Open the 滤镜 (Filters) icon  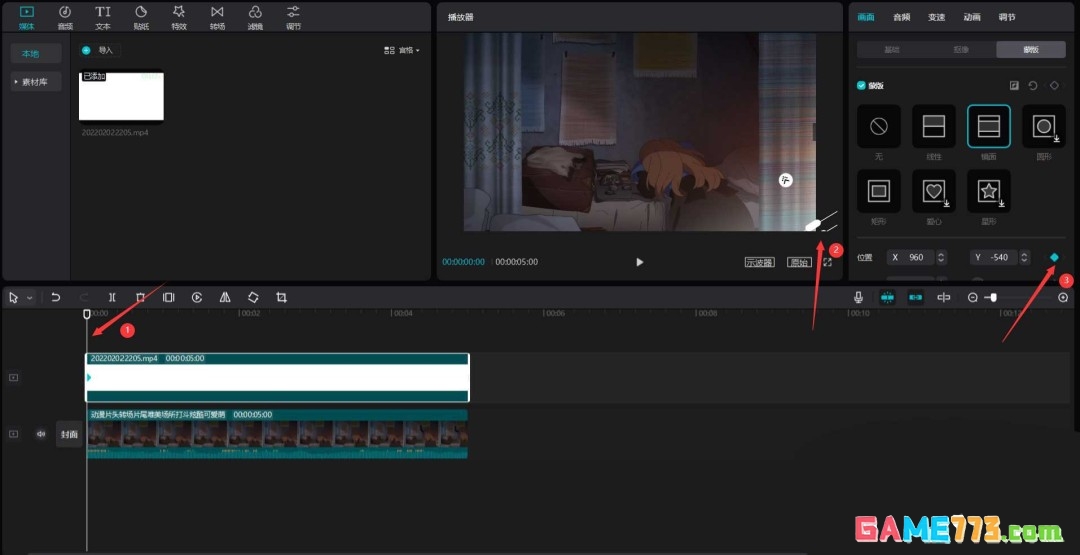point(255,17)
